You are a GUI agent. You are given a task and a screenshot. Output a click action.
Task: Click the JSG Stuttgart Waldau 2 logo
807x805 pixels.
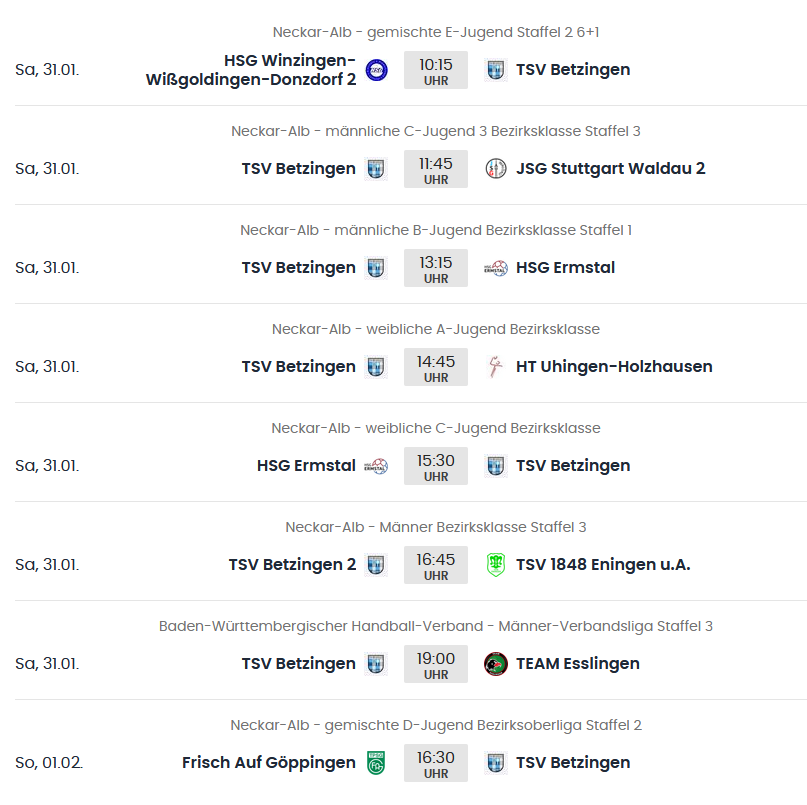click(x=496, y=169)
